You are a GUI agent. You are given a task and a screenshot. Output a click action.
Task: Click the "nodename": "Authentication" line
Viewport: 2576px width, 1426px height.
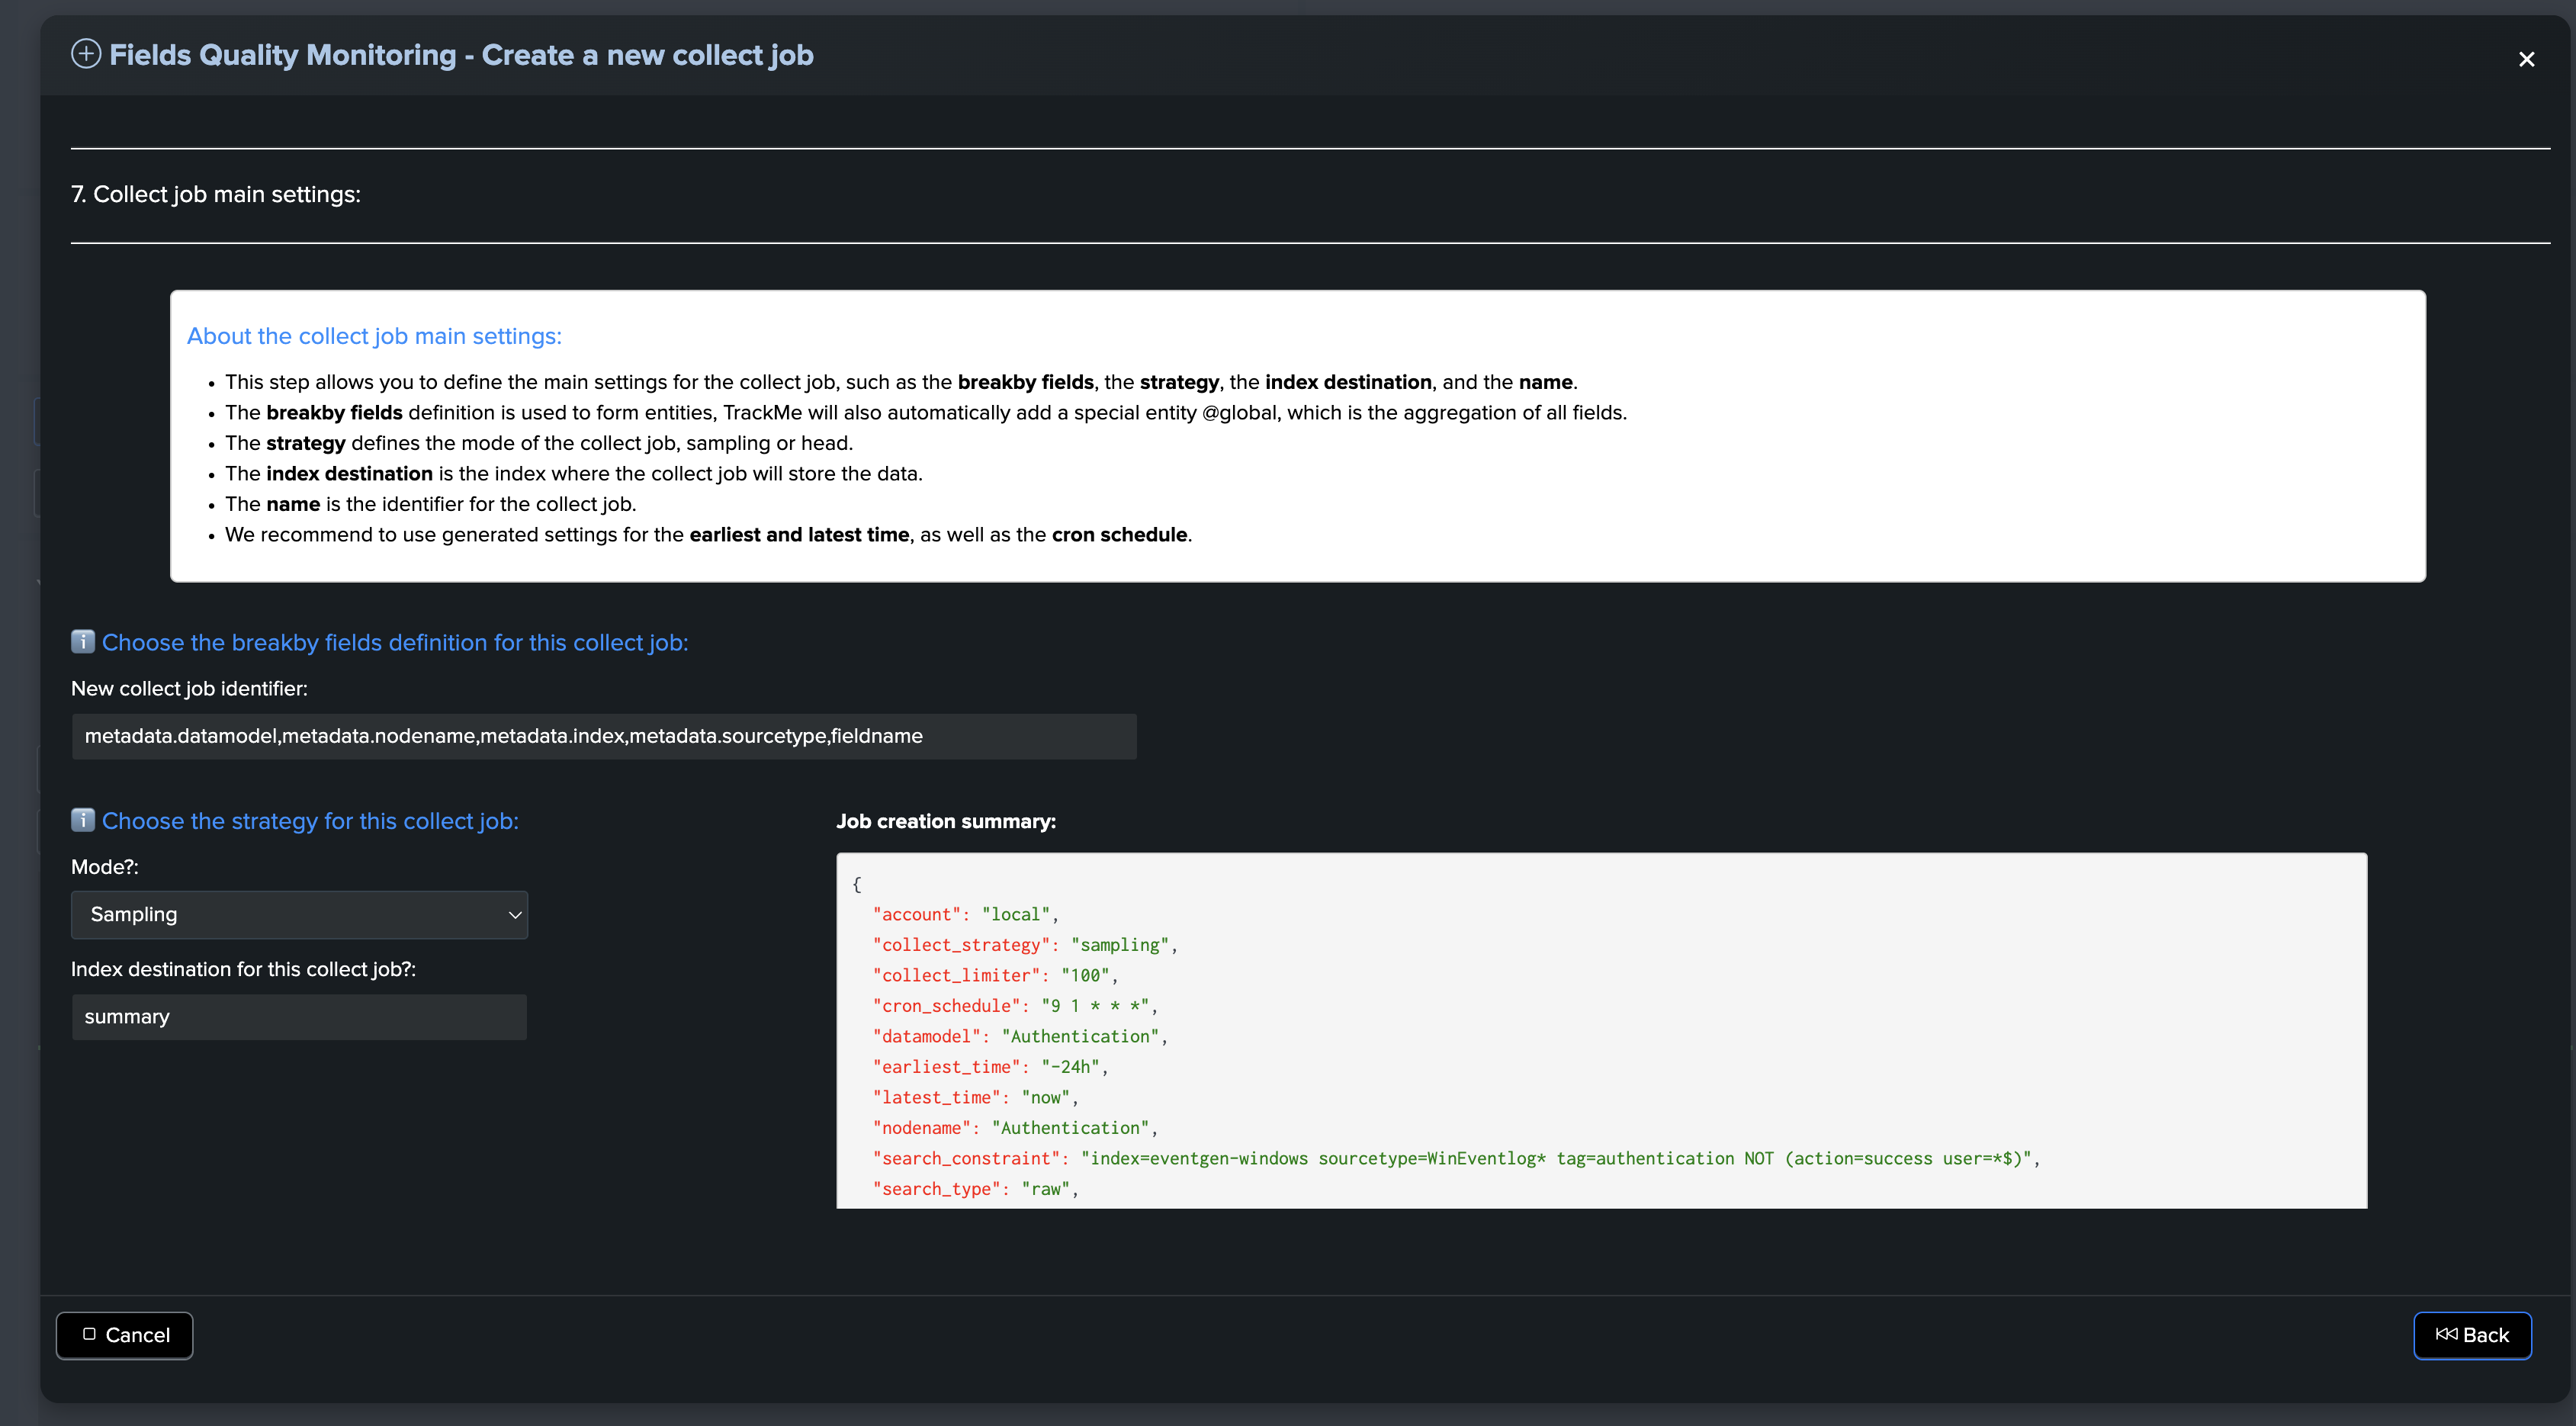pos(1015,1128)
